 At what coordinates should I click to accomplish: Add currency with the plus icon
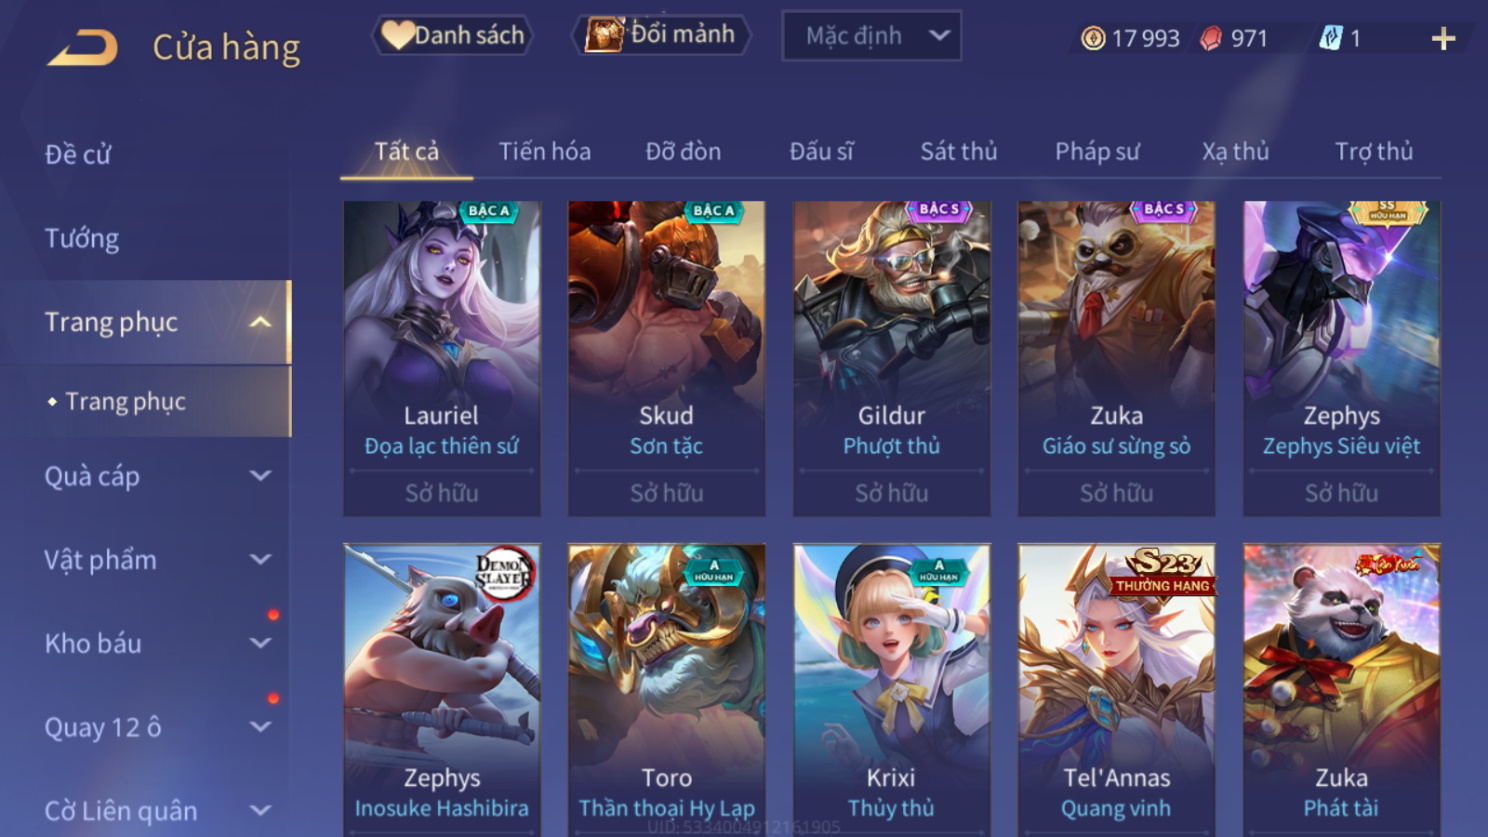pos(1443,39)
